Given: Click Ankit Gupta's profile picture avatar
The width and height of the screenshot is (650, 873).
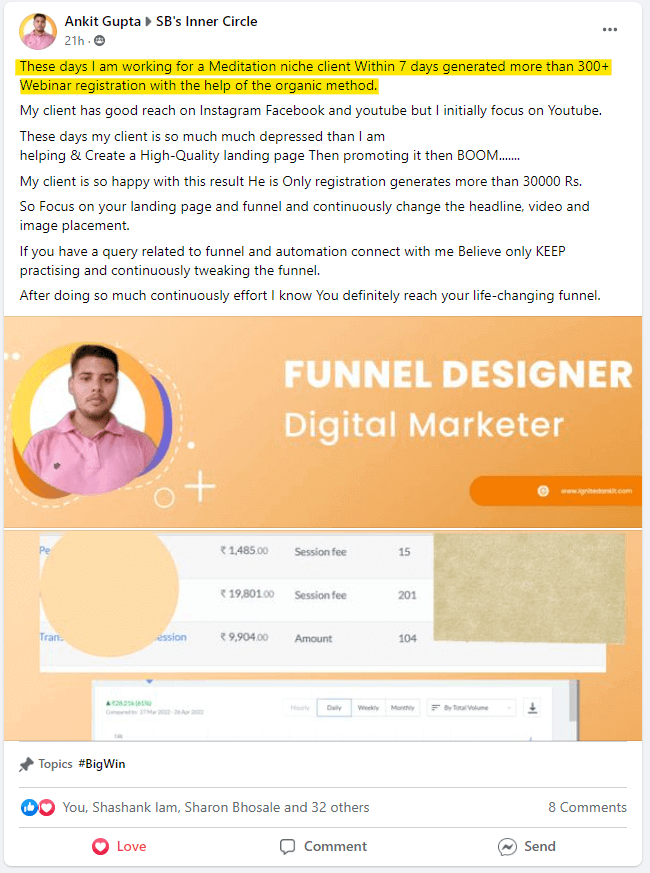Looking at the screenshot, I should (x=38, y=31).
